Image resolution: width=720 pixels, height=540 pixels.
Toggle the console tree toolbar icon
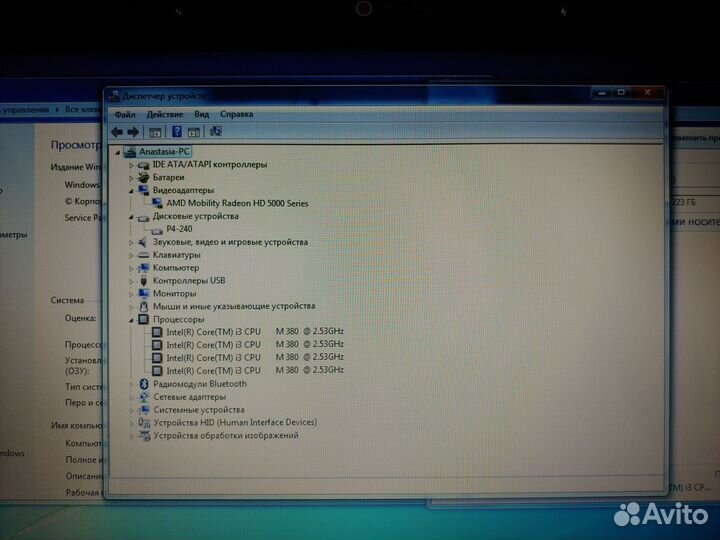click(x=155, y=132)
